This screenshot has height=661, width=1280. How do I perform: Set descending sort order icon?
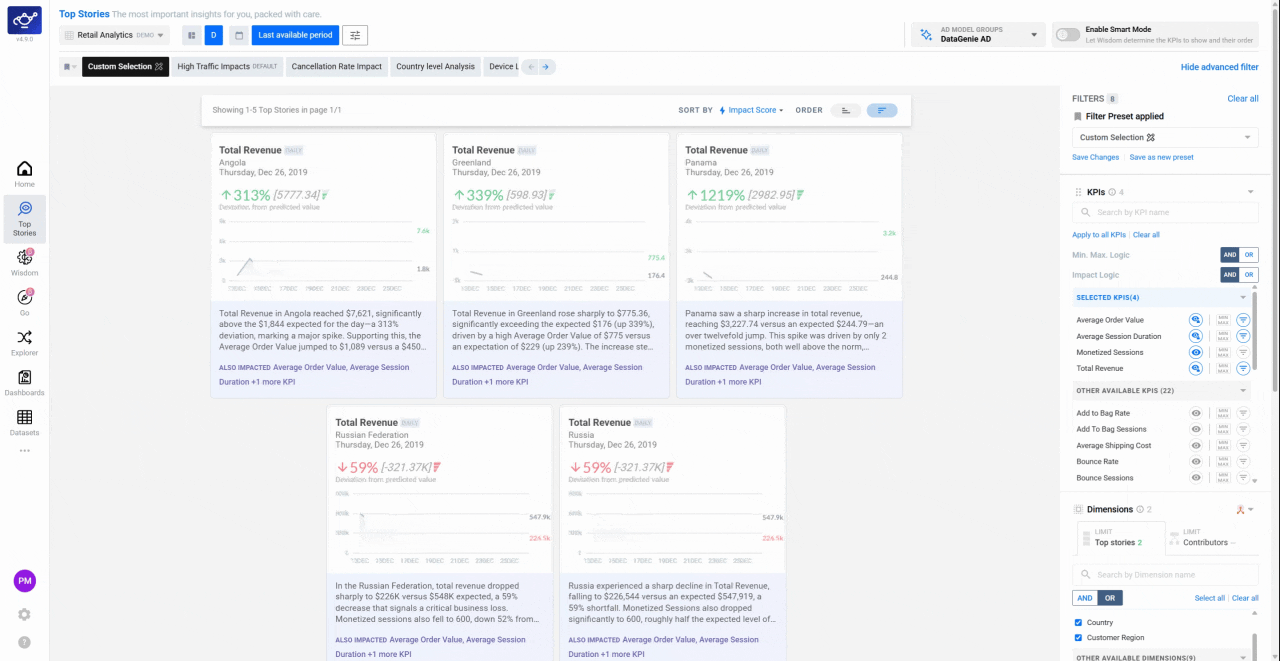pyautogui.click(x=882, y=110)
